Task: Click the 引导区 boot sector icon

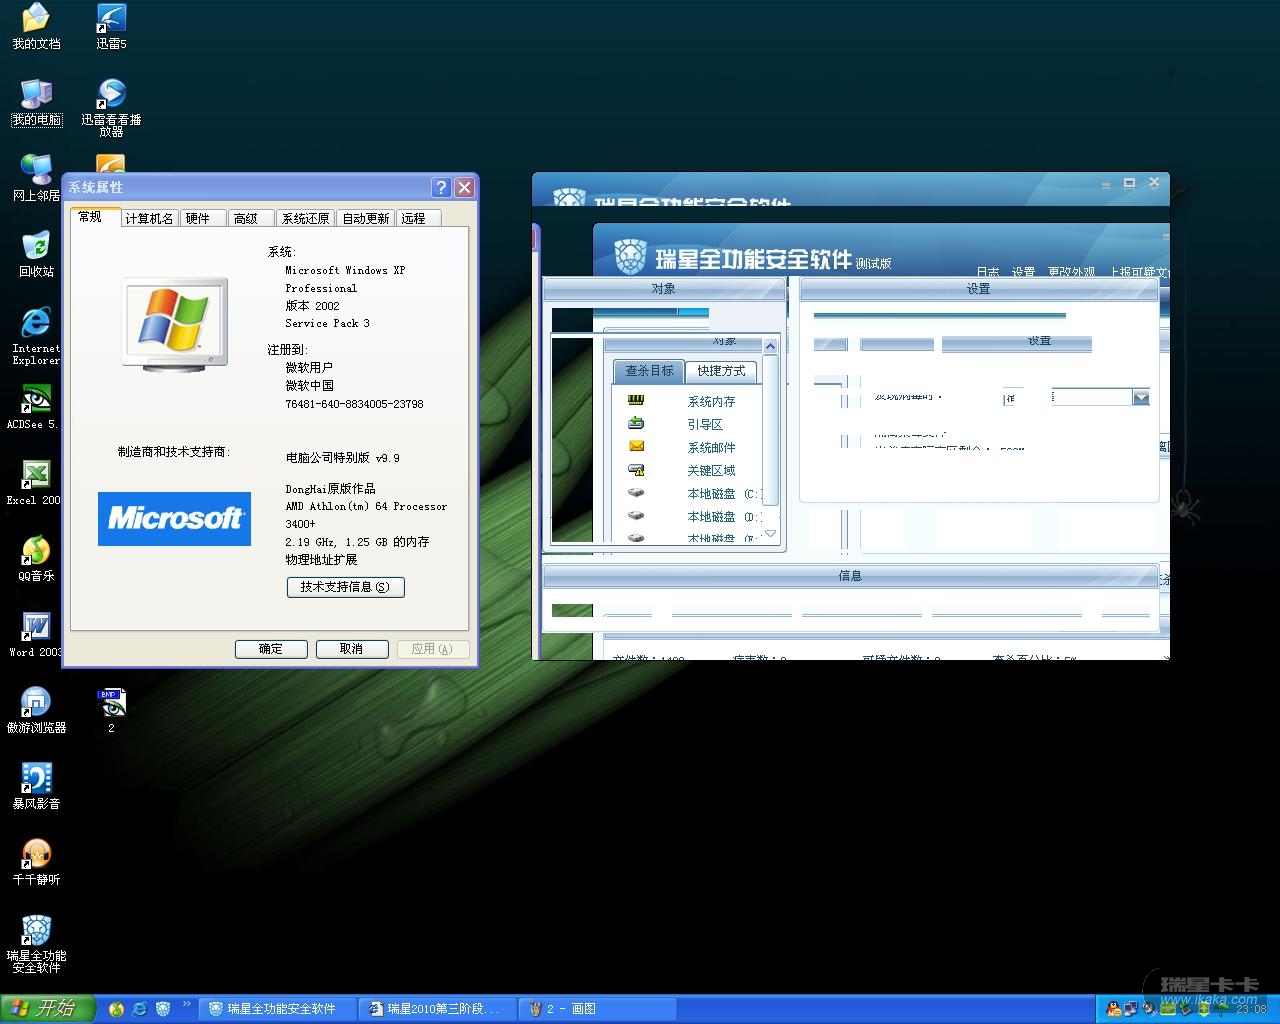Action: 636,423
